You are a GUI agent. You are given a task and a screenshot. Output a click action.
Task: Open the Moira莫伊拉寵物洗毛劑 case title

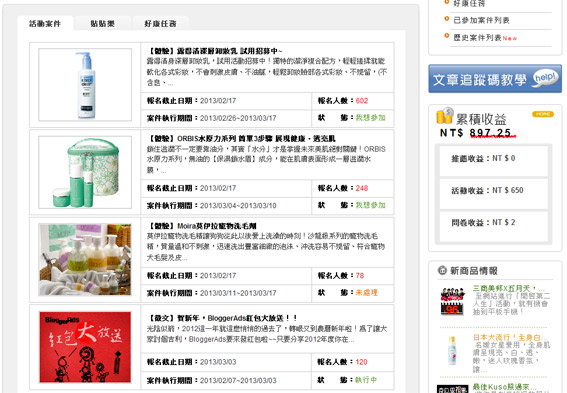pos(201,226)
